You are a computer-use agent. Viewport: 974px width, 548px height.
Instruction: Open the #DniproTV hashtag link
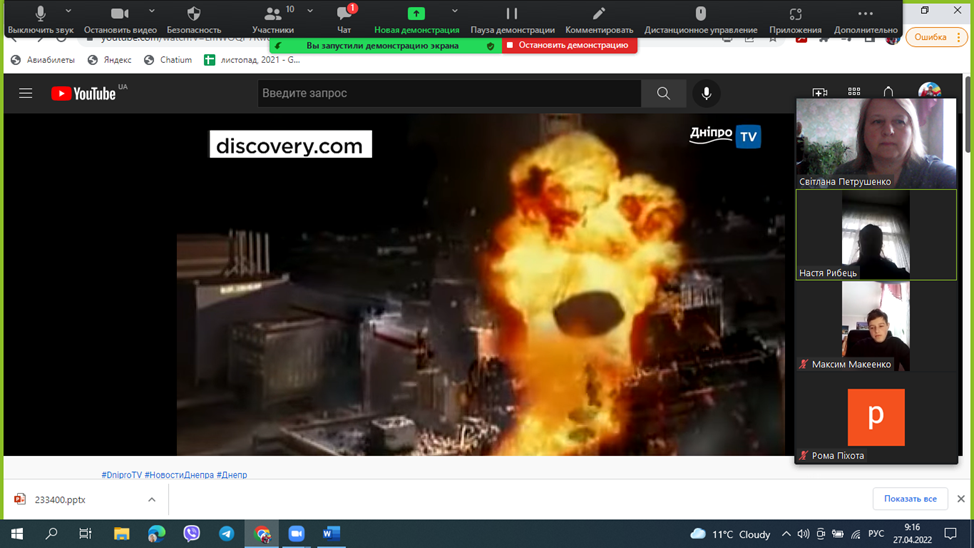click(122, 475)
